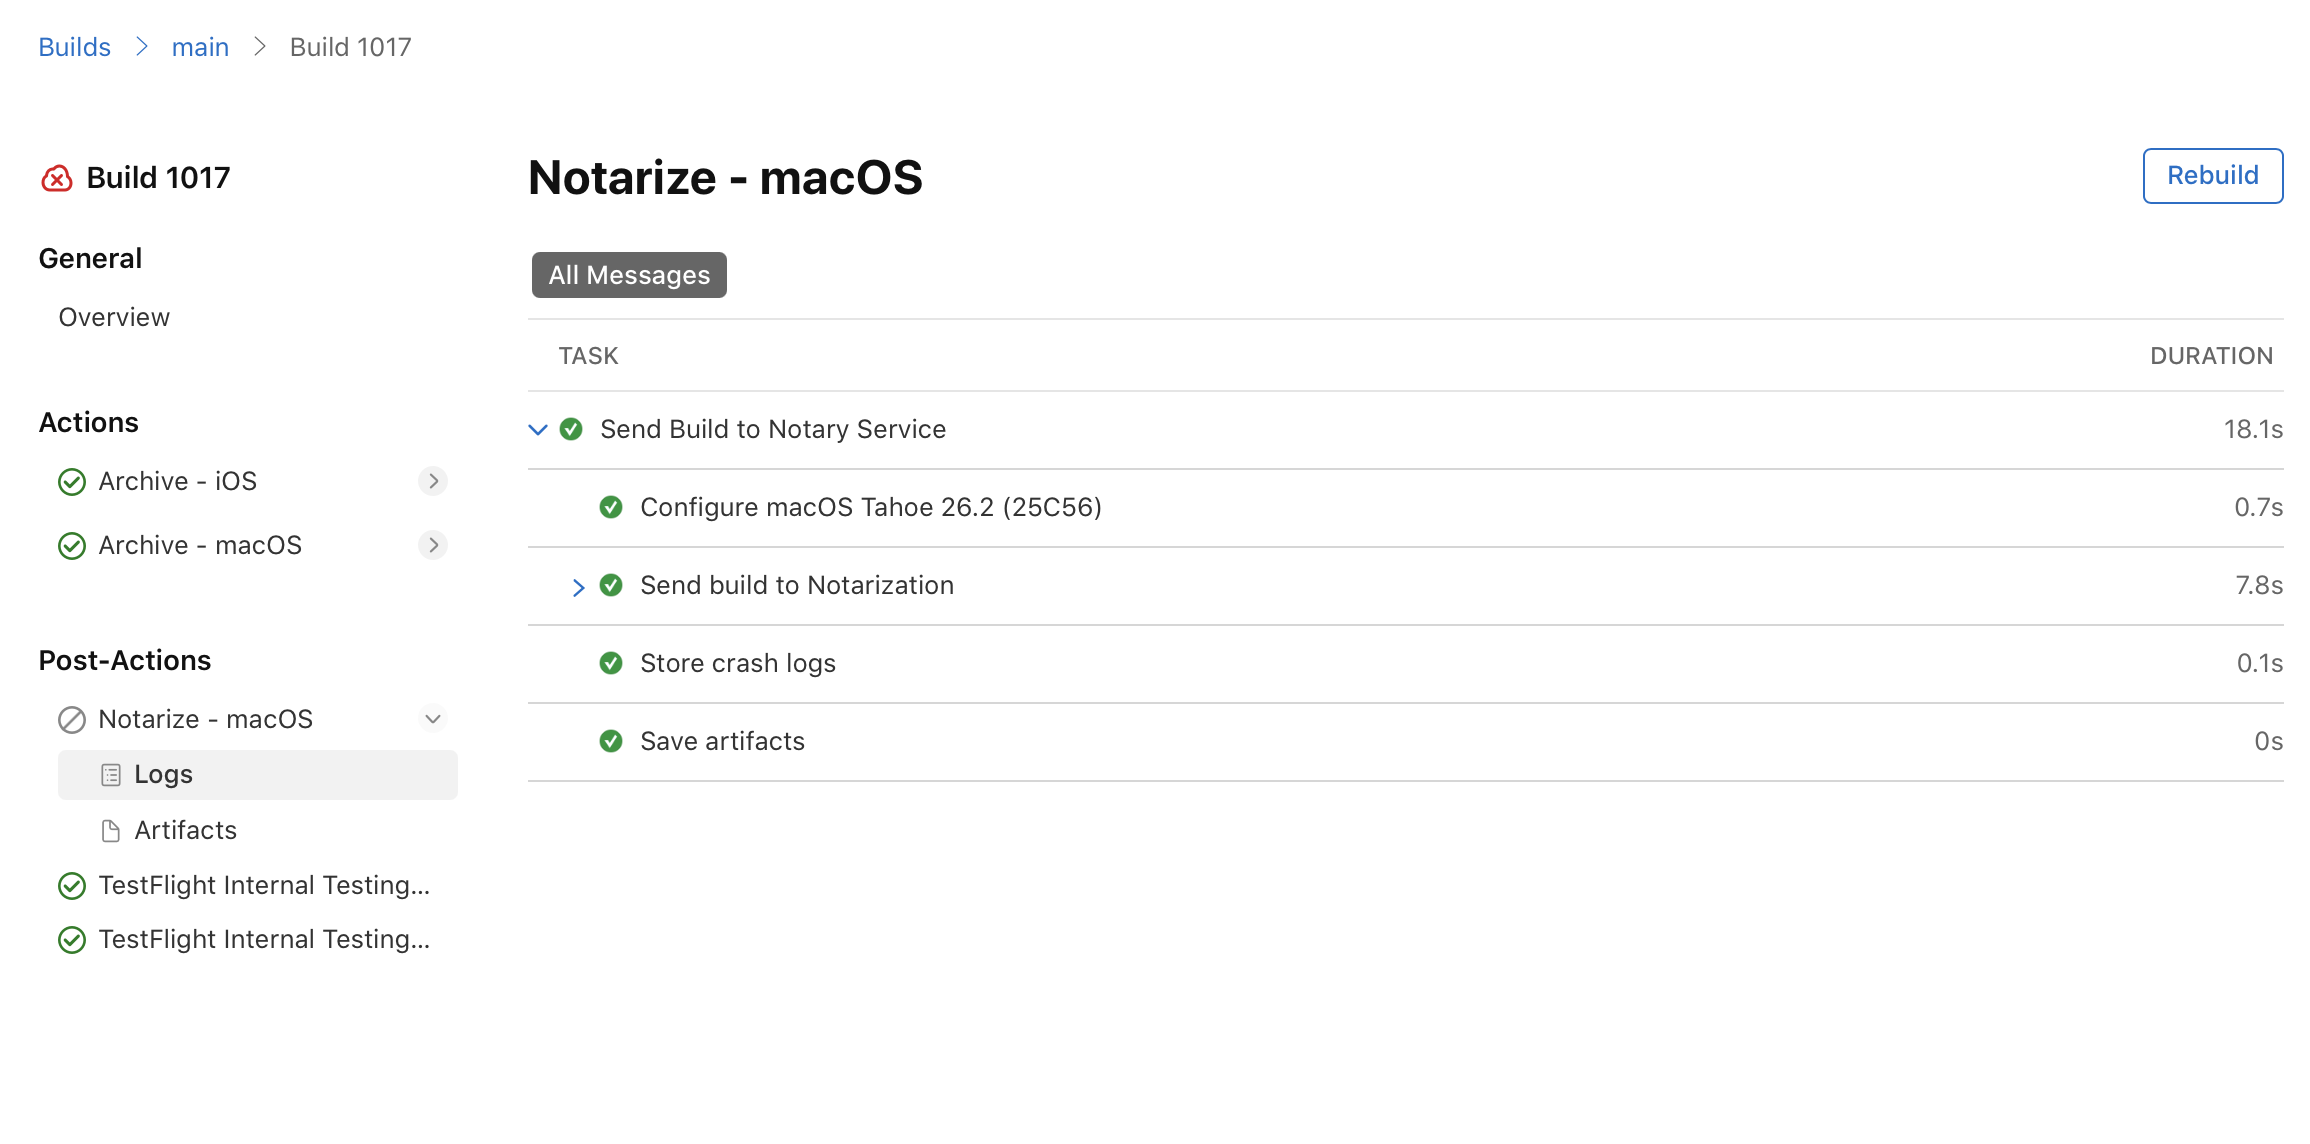
Task: Open the main branch breadcrumb link
Action: coord(200,47)
